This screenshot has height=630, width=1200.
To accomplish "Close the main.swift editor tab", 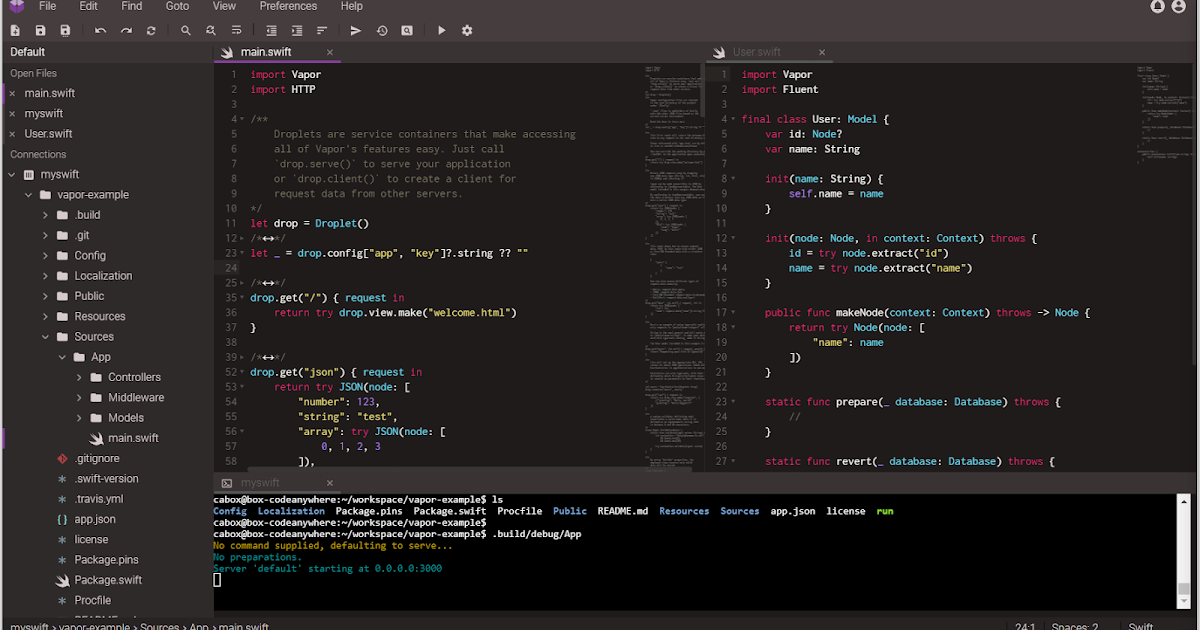I will 330,52.
